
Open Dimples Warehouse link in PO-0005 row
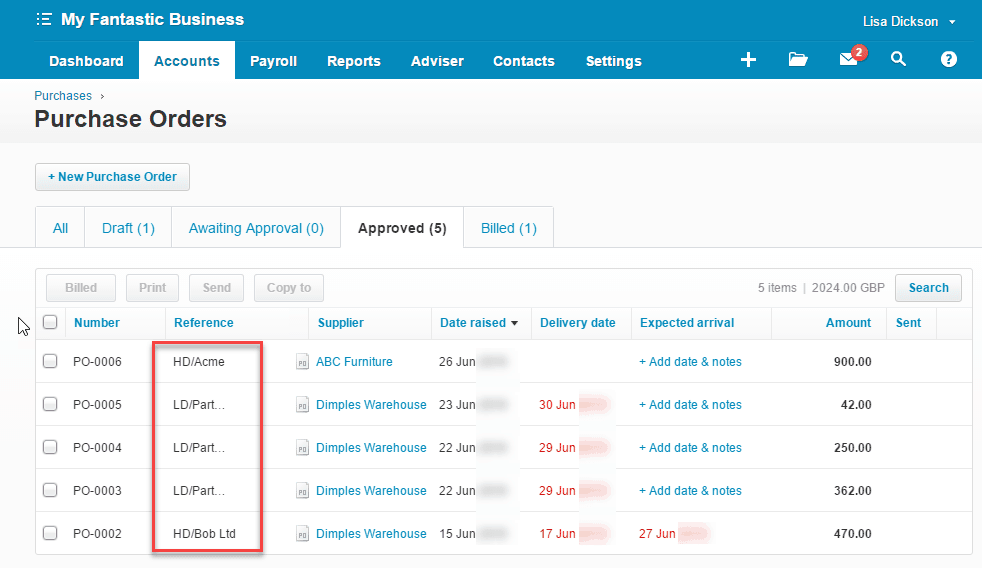(x=371, y=405)
